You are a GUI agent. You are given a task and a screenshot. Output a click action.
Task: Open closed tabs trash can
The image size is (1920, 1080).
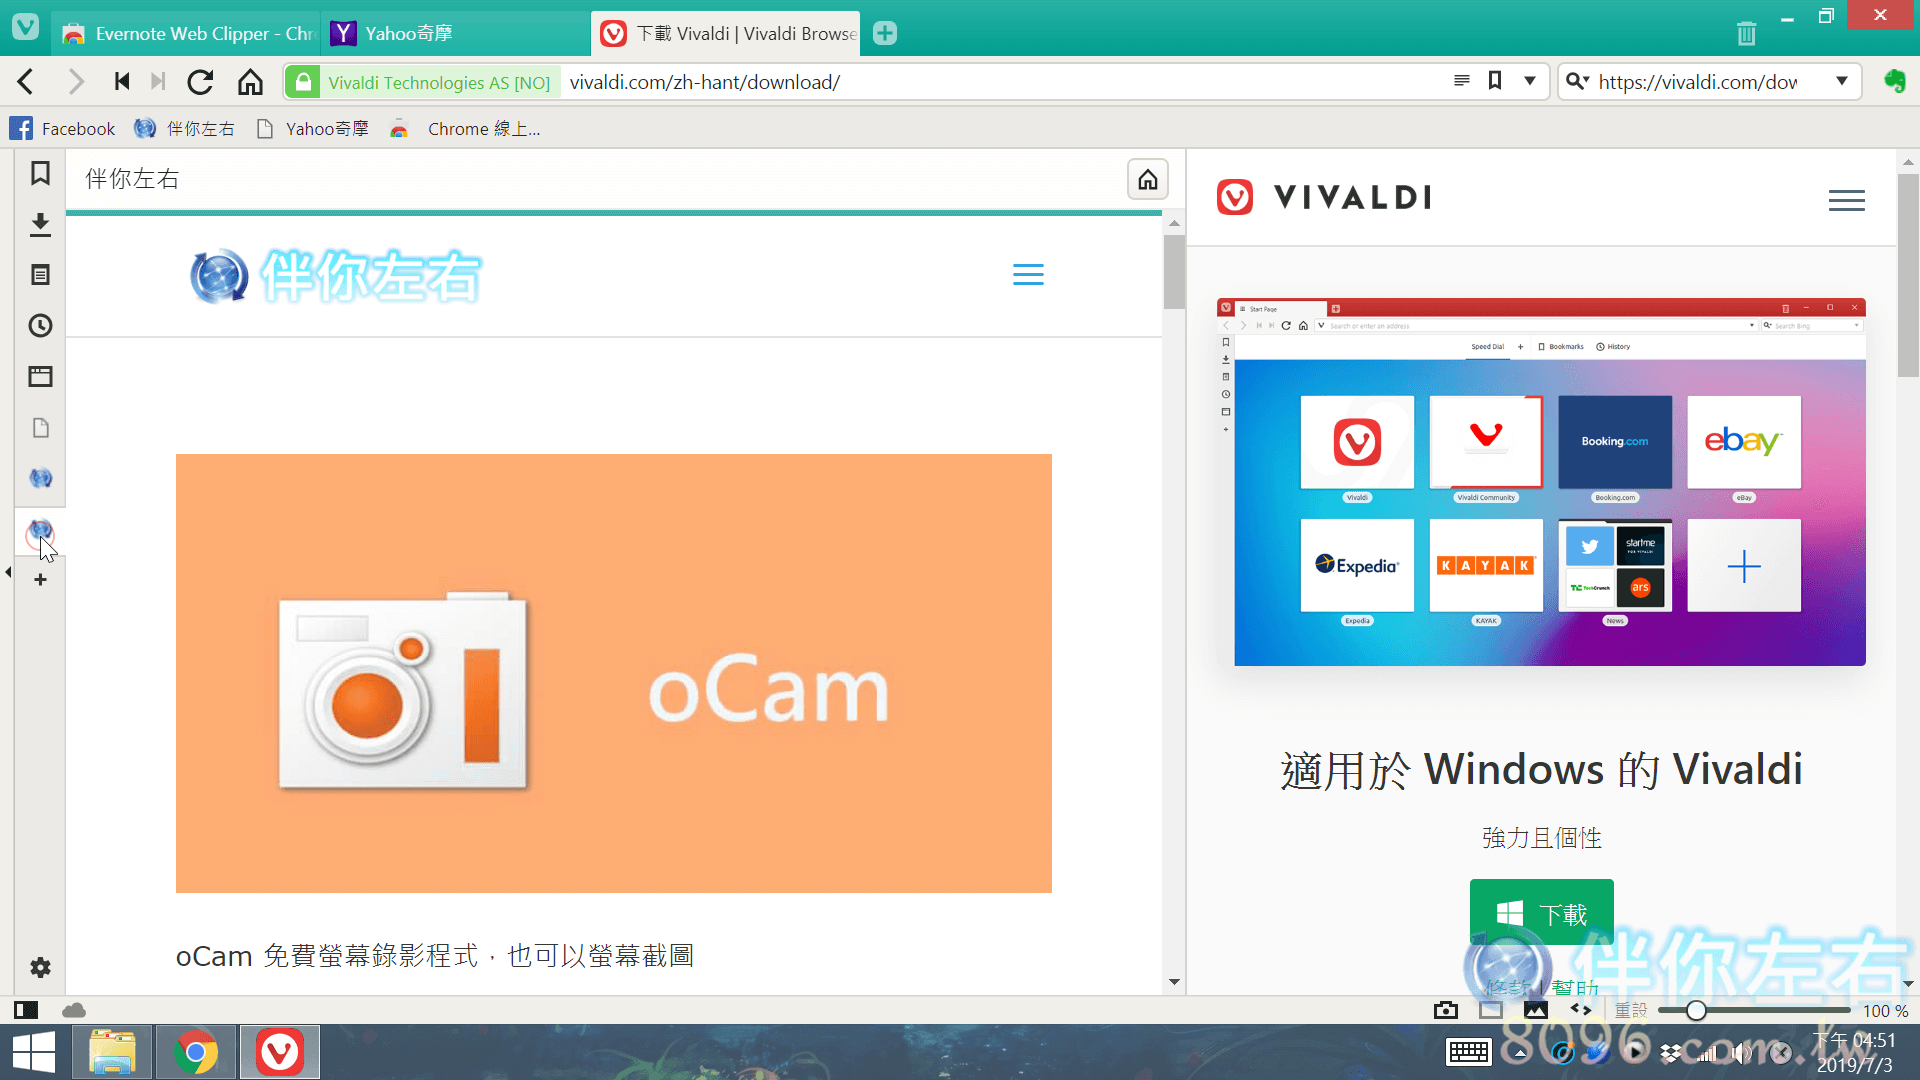[x=1746, y=33]
